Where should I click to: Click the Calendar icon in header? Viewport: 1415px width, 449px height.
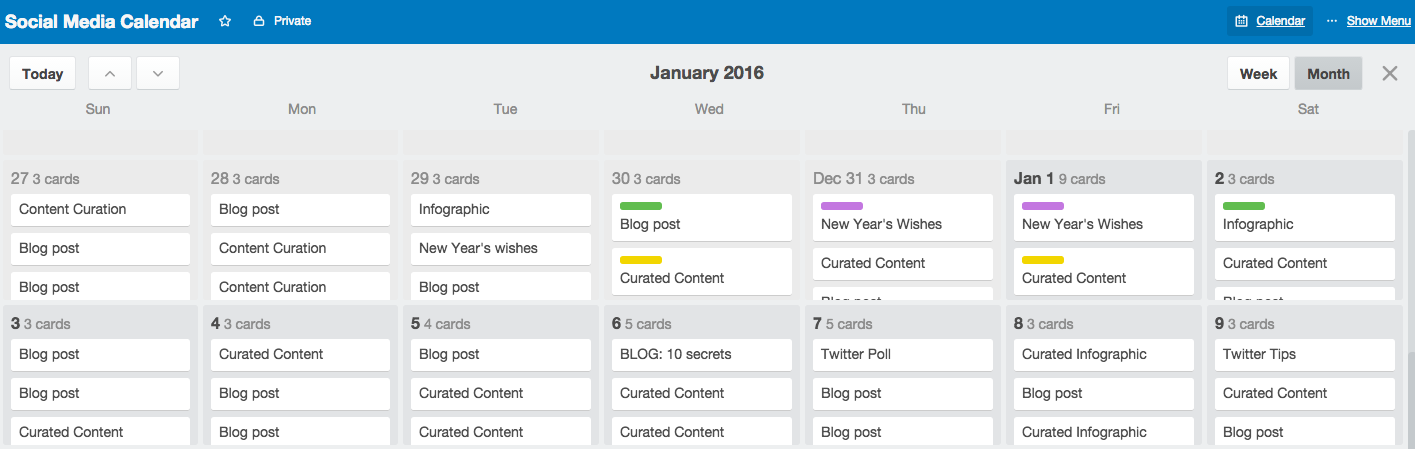[1241, 21]
